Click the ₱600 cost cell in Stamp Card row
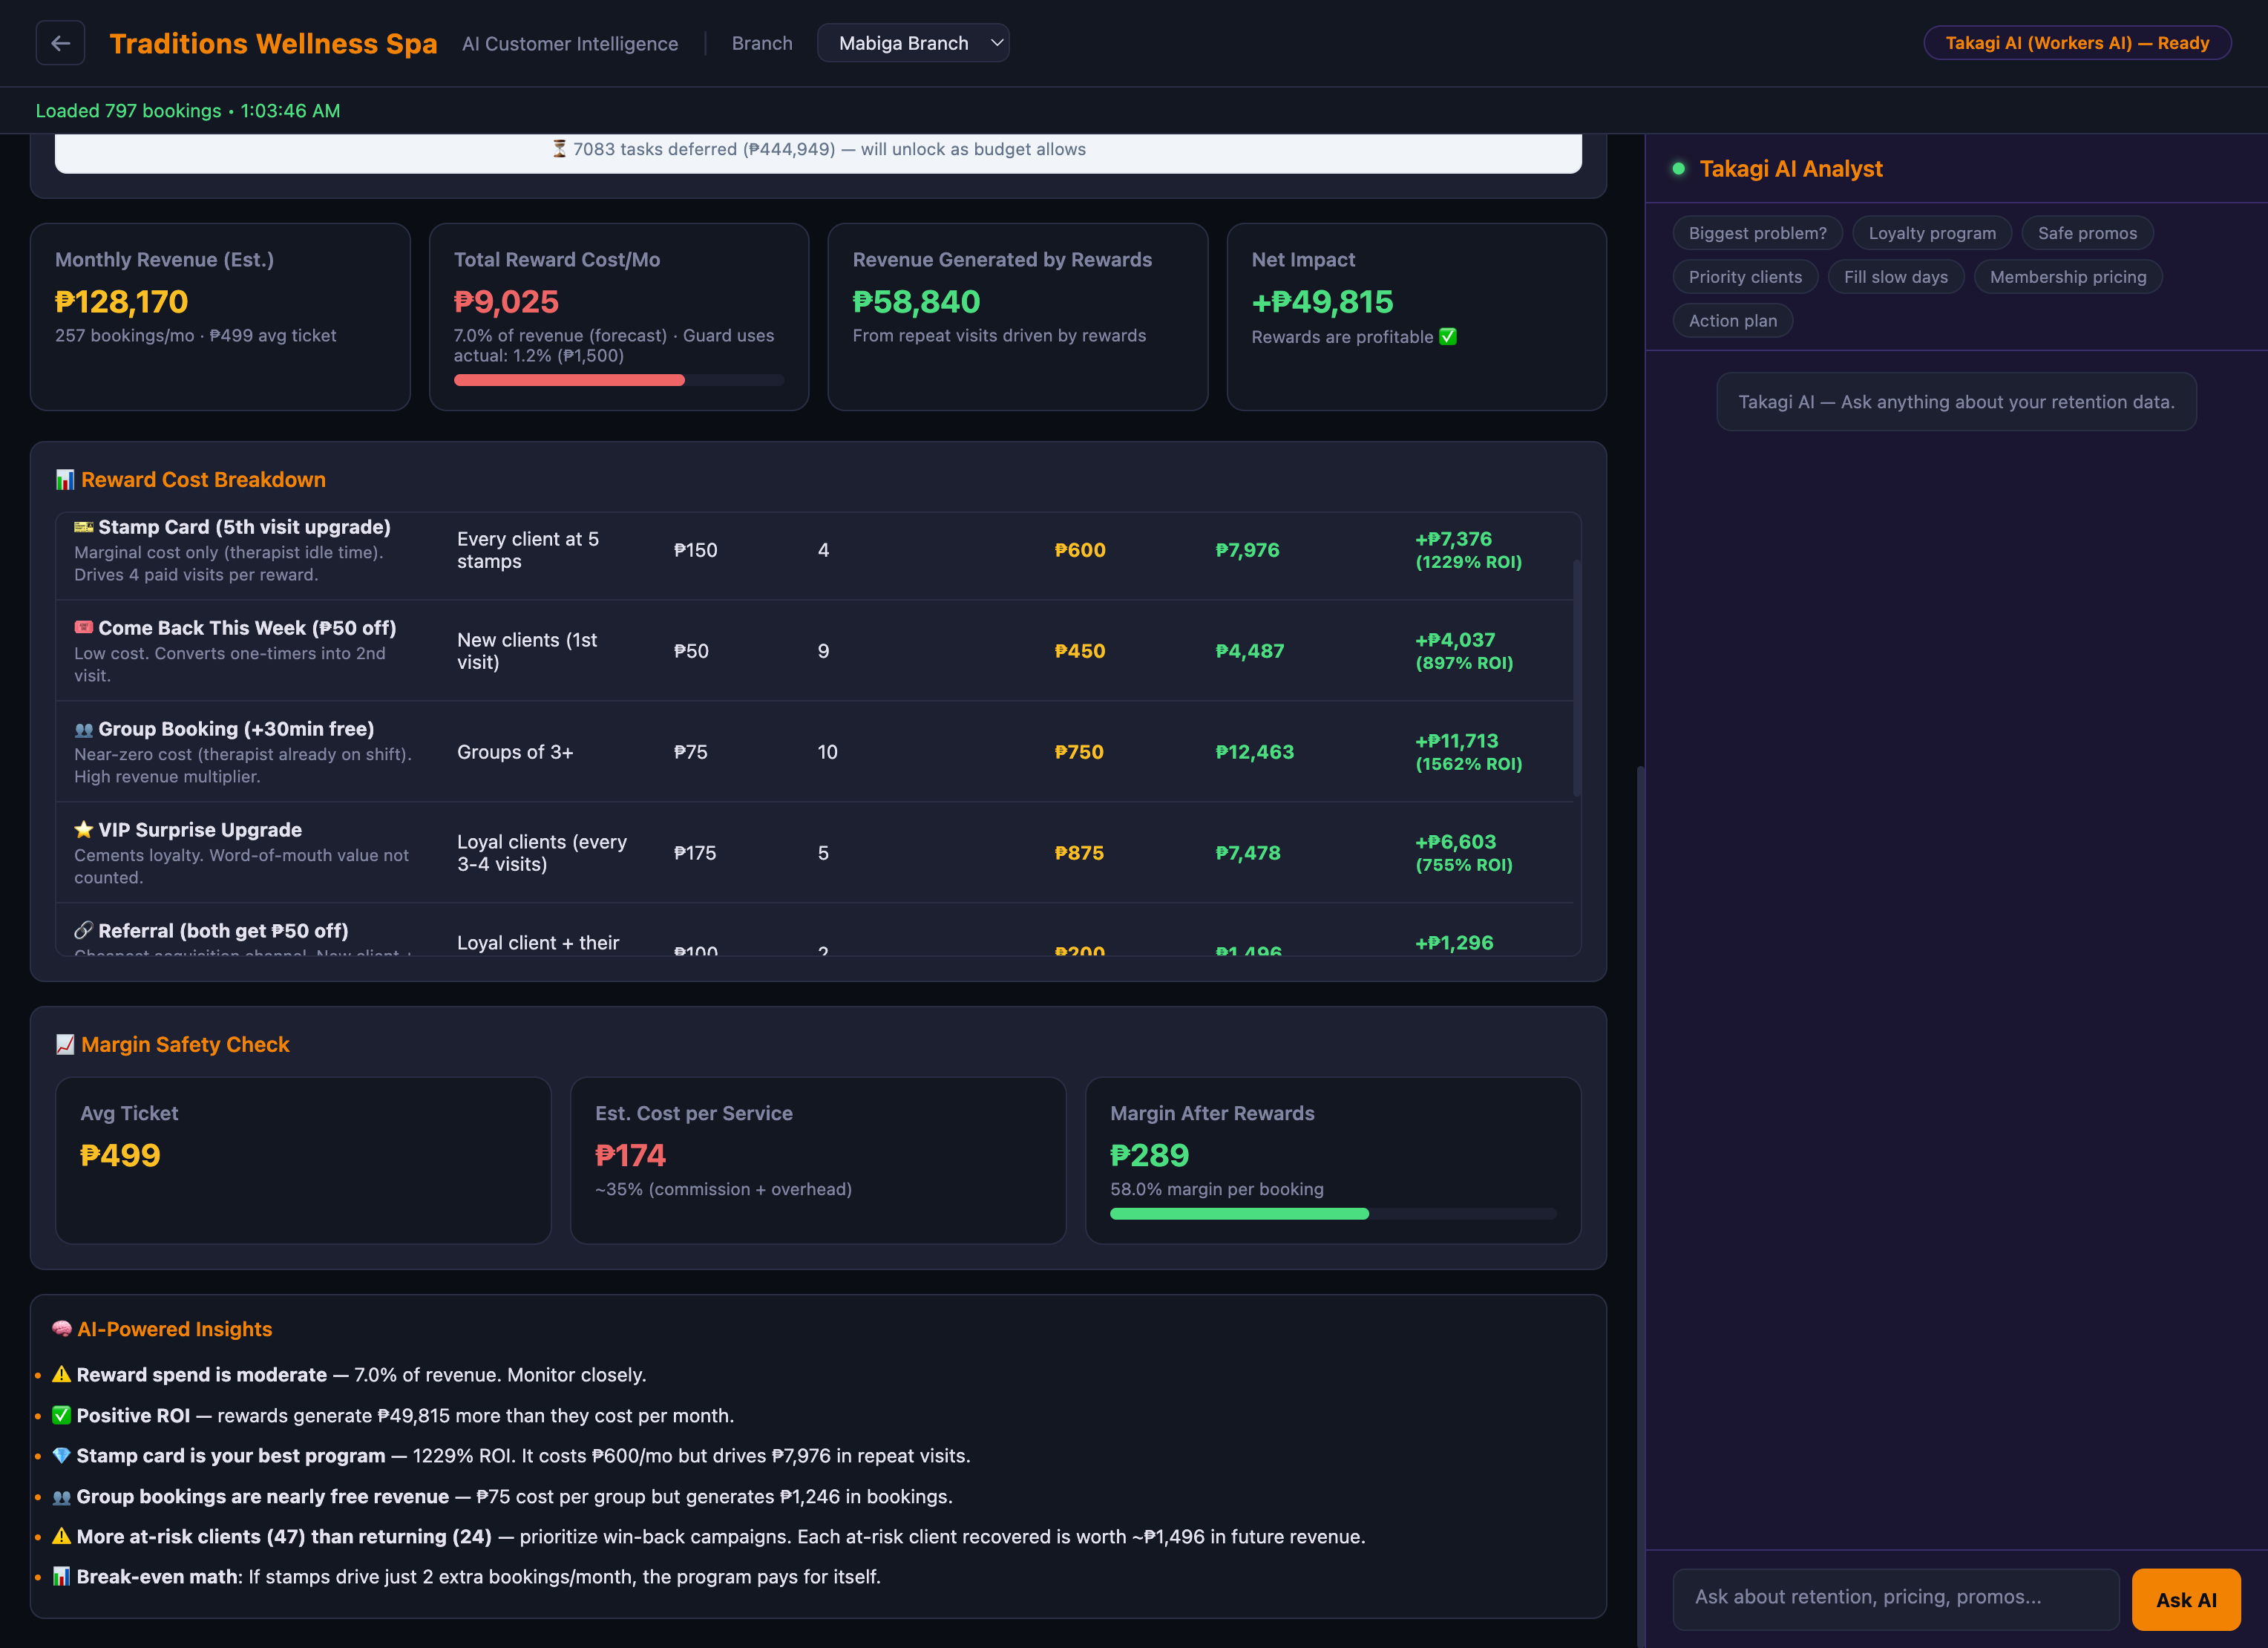Image resolution: width=2268 pixels, height=1648 pixels. [1080, 550]
